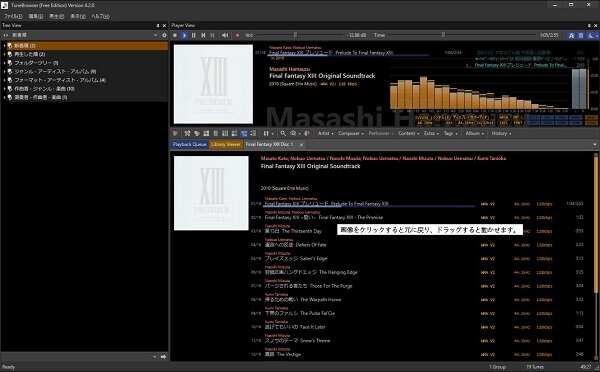Skip to the next track
This screenshot has height=372, width=600.
(x=212, y=35)
